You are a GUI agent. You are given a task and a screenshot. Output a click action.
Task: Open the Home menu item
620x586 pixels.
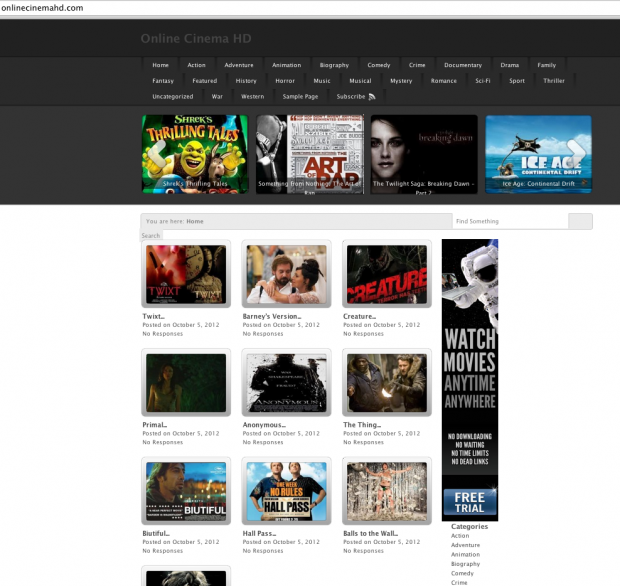tap(161, 65)
